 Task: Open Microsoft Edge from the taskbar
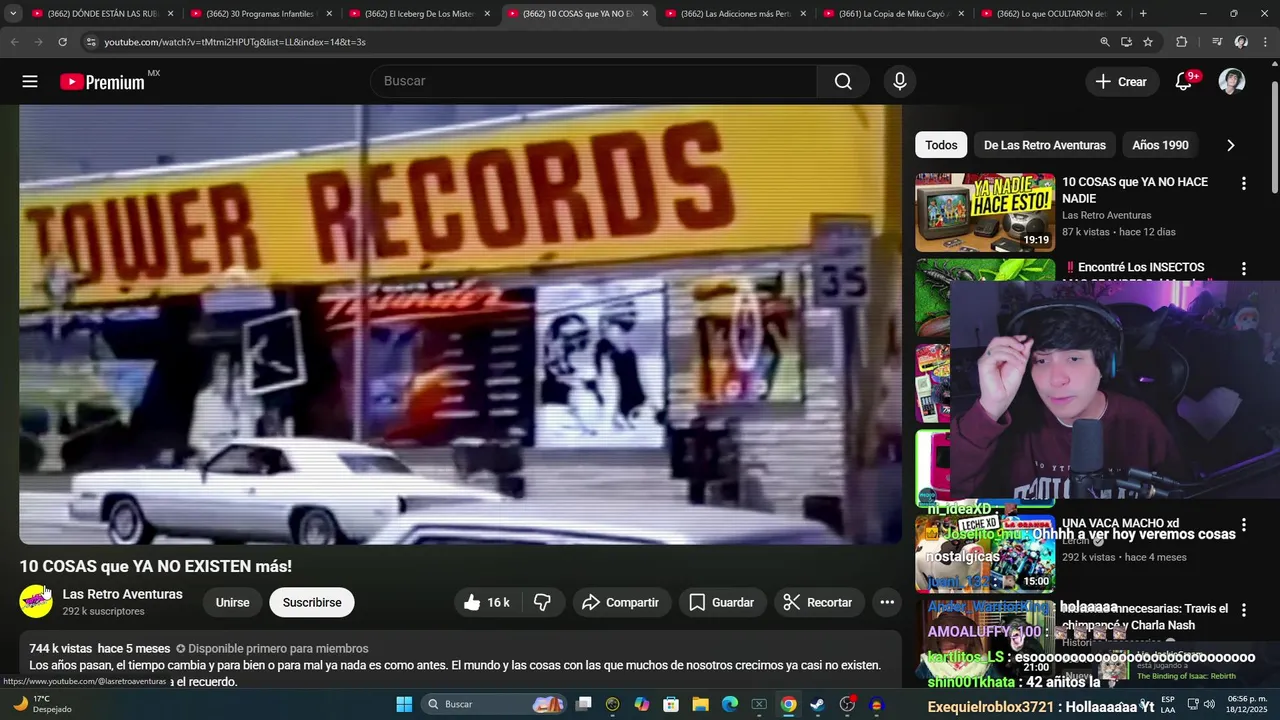[730, 704]
